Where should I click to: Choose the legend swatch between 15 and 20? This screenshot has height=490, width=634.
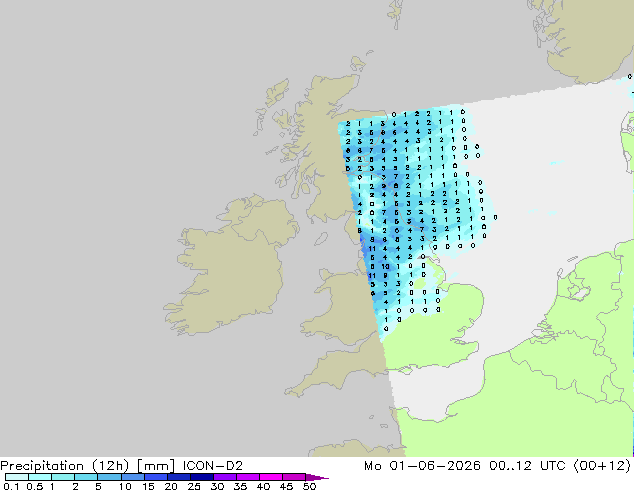[x=155, y=477]
